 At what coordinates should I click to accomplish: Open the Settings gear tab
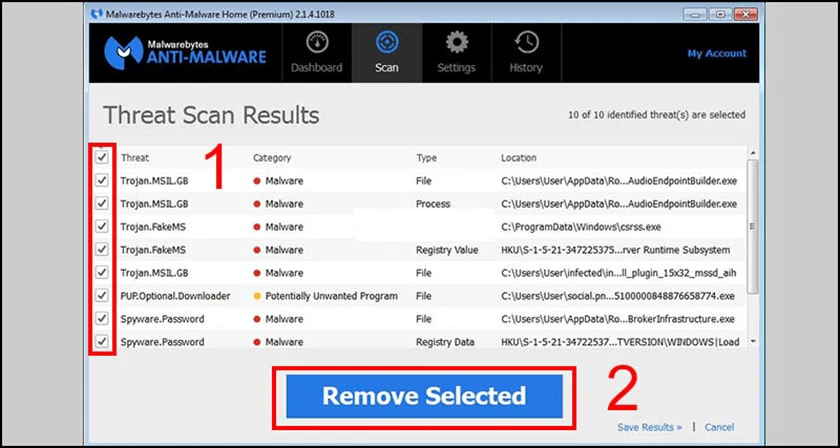coord(456,53)
